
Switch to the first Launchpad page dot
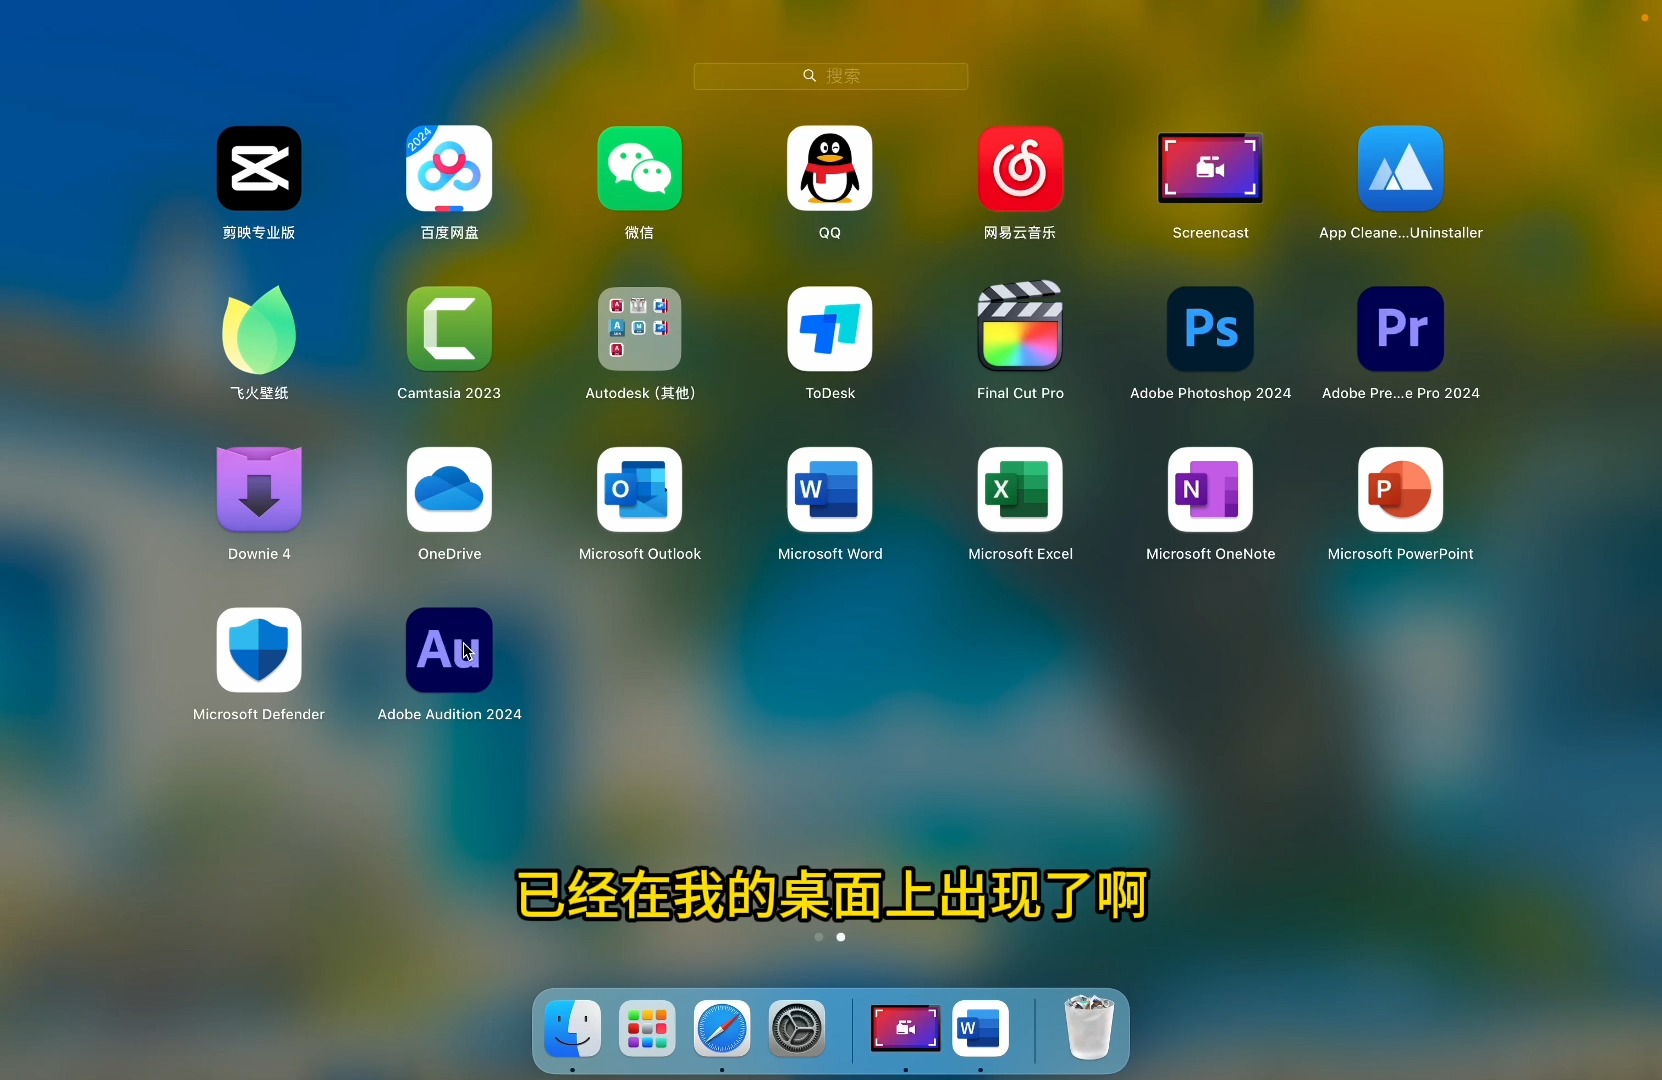coord(819,937)
